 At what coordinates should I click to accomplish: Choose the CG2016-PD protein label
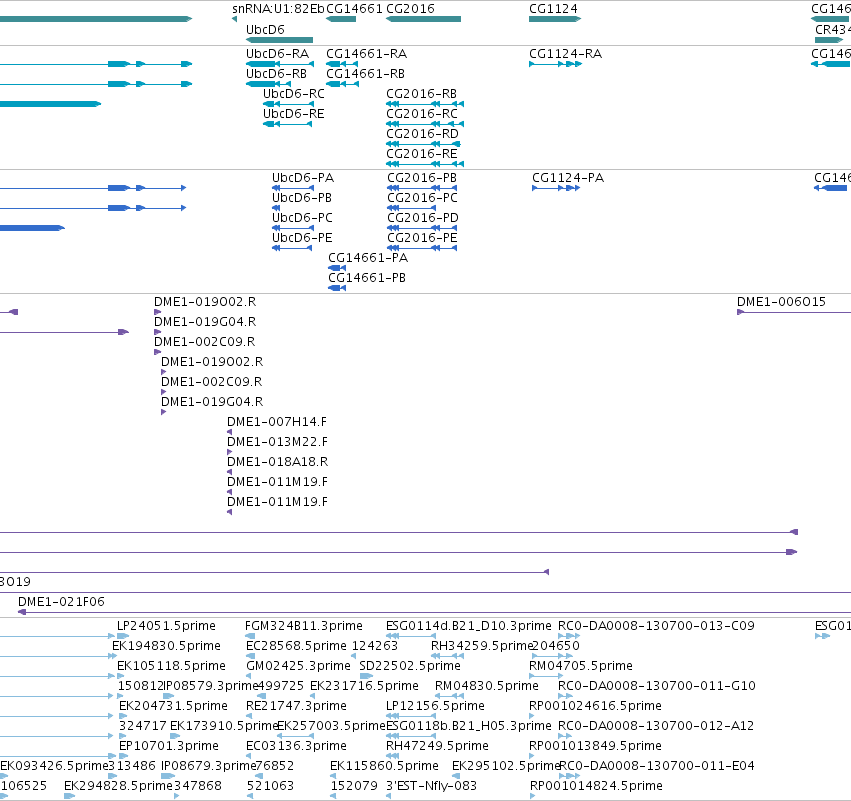(x=423, y=218)
